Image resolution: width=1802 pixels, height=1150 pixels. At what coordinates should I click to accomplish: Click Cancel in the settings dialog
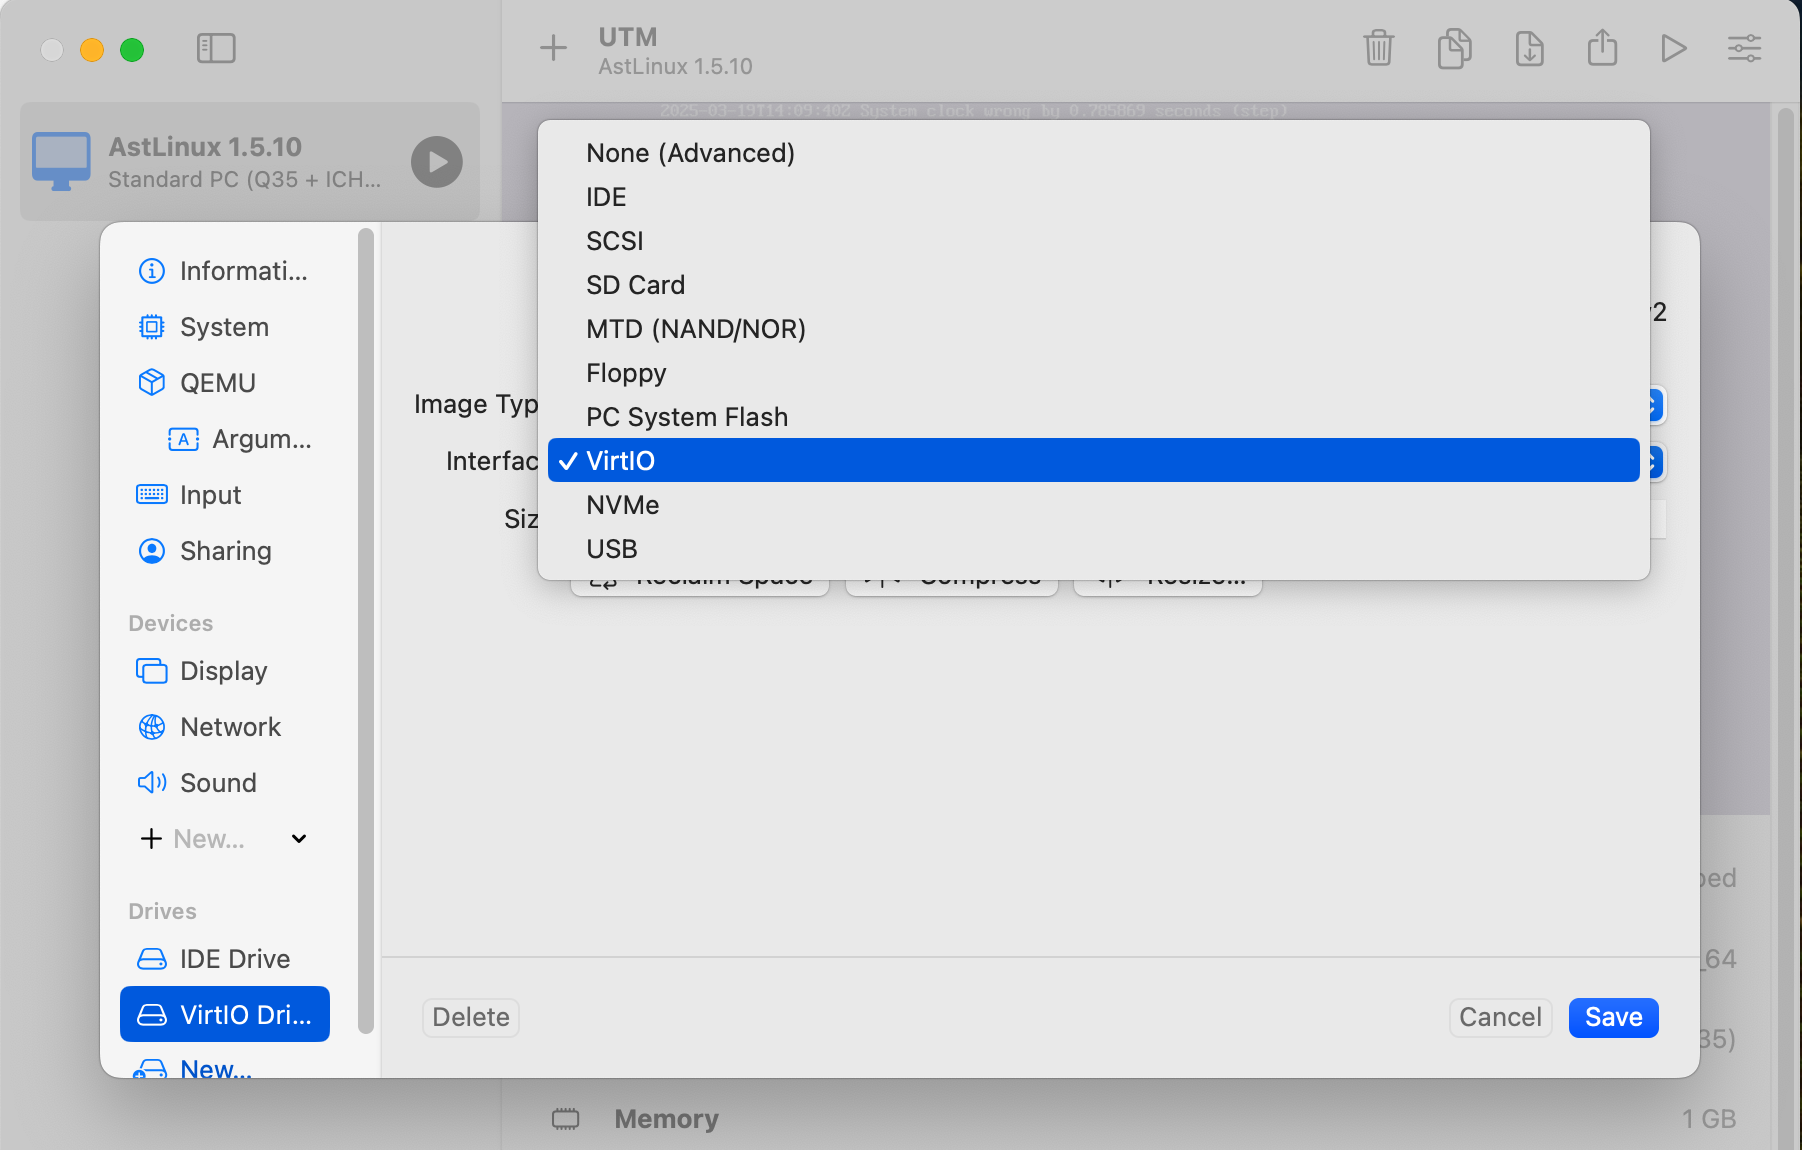(1500, 1017)
